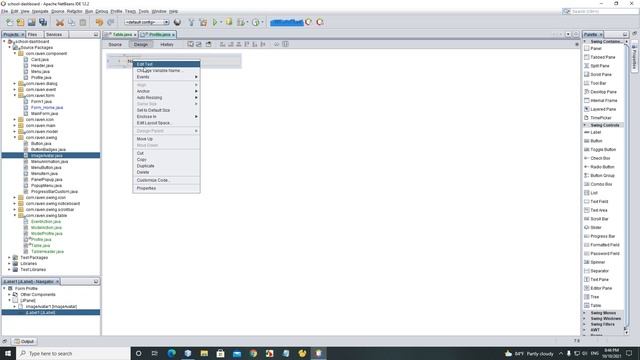Choose Set to Default Size in context menu

[x=167, y=110]
